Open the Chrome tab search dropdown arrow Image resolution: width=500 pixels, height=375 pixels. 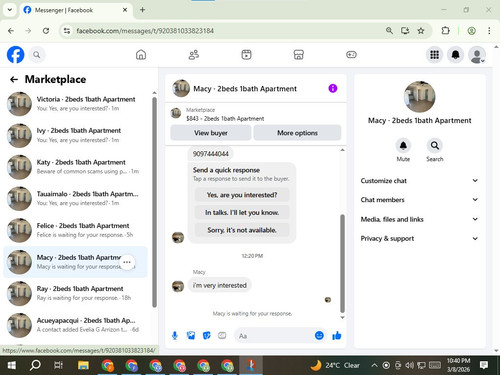(10, 10)
